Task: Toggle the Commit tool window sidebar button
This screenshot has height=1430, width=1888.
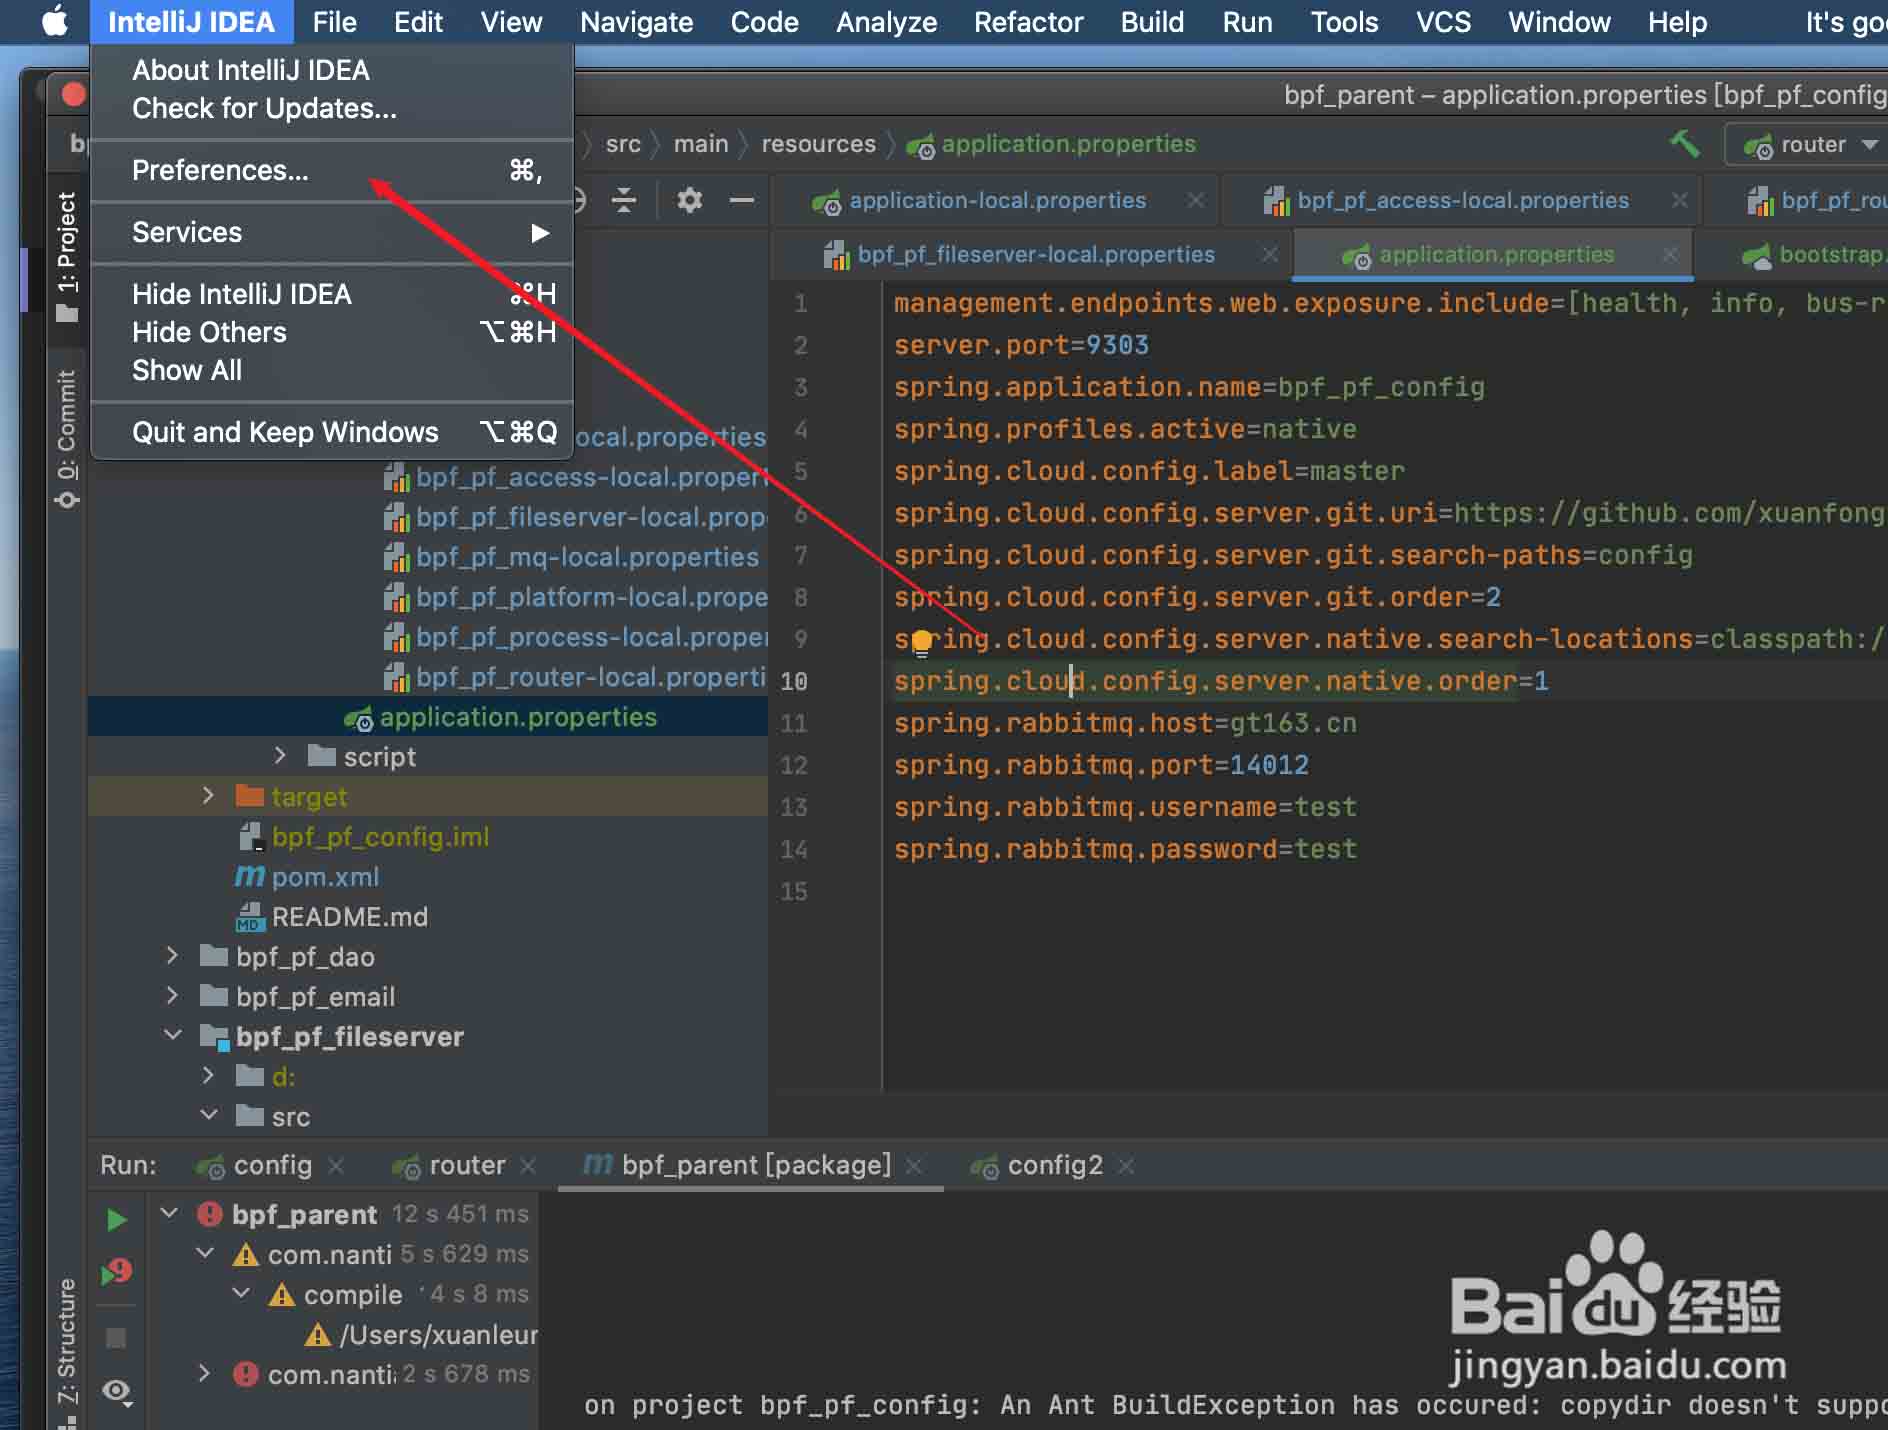Action: tap(66, 438)
